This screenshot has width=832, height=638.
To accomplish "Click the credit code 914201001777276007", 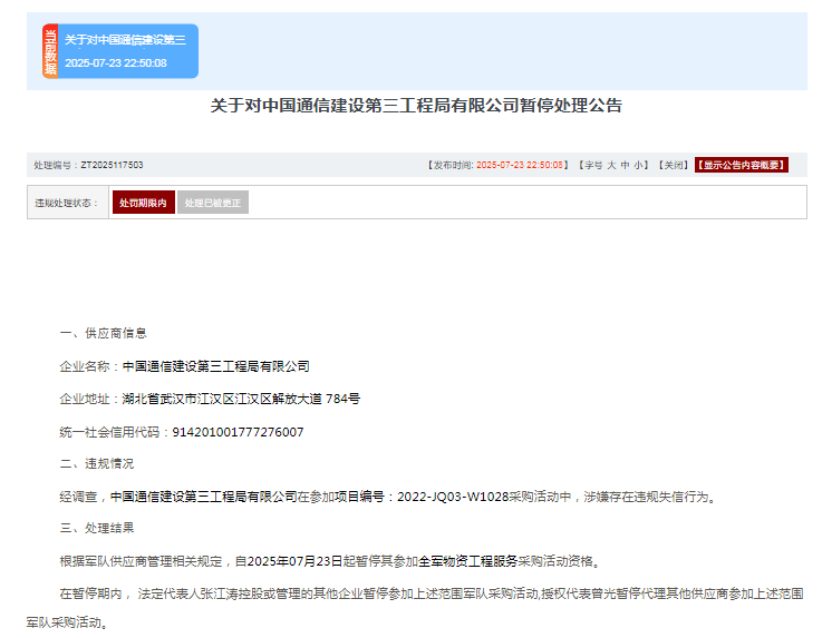I will [238, 432].
